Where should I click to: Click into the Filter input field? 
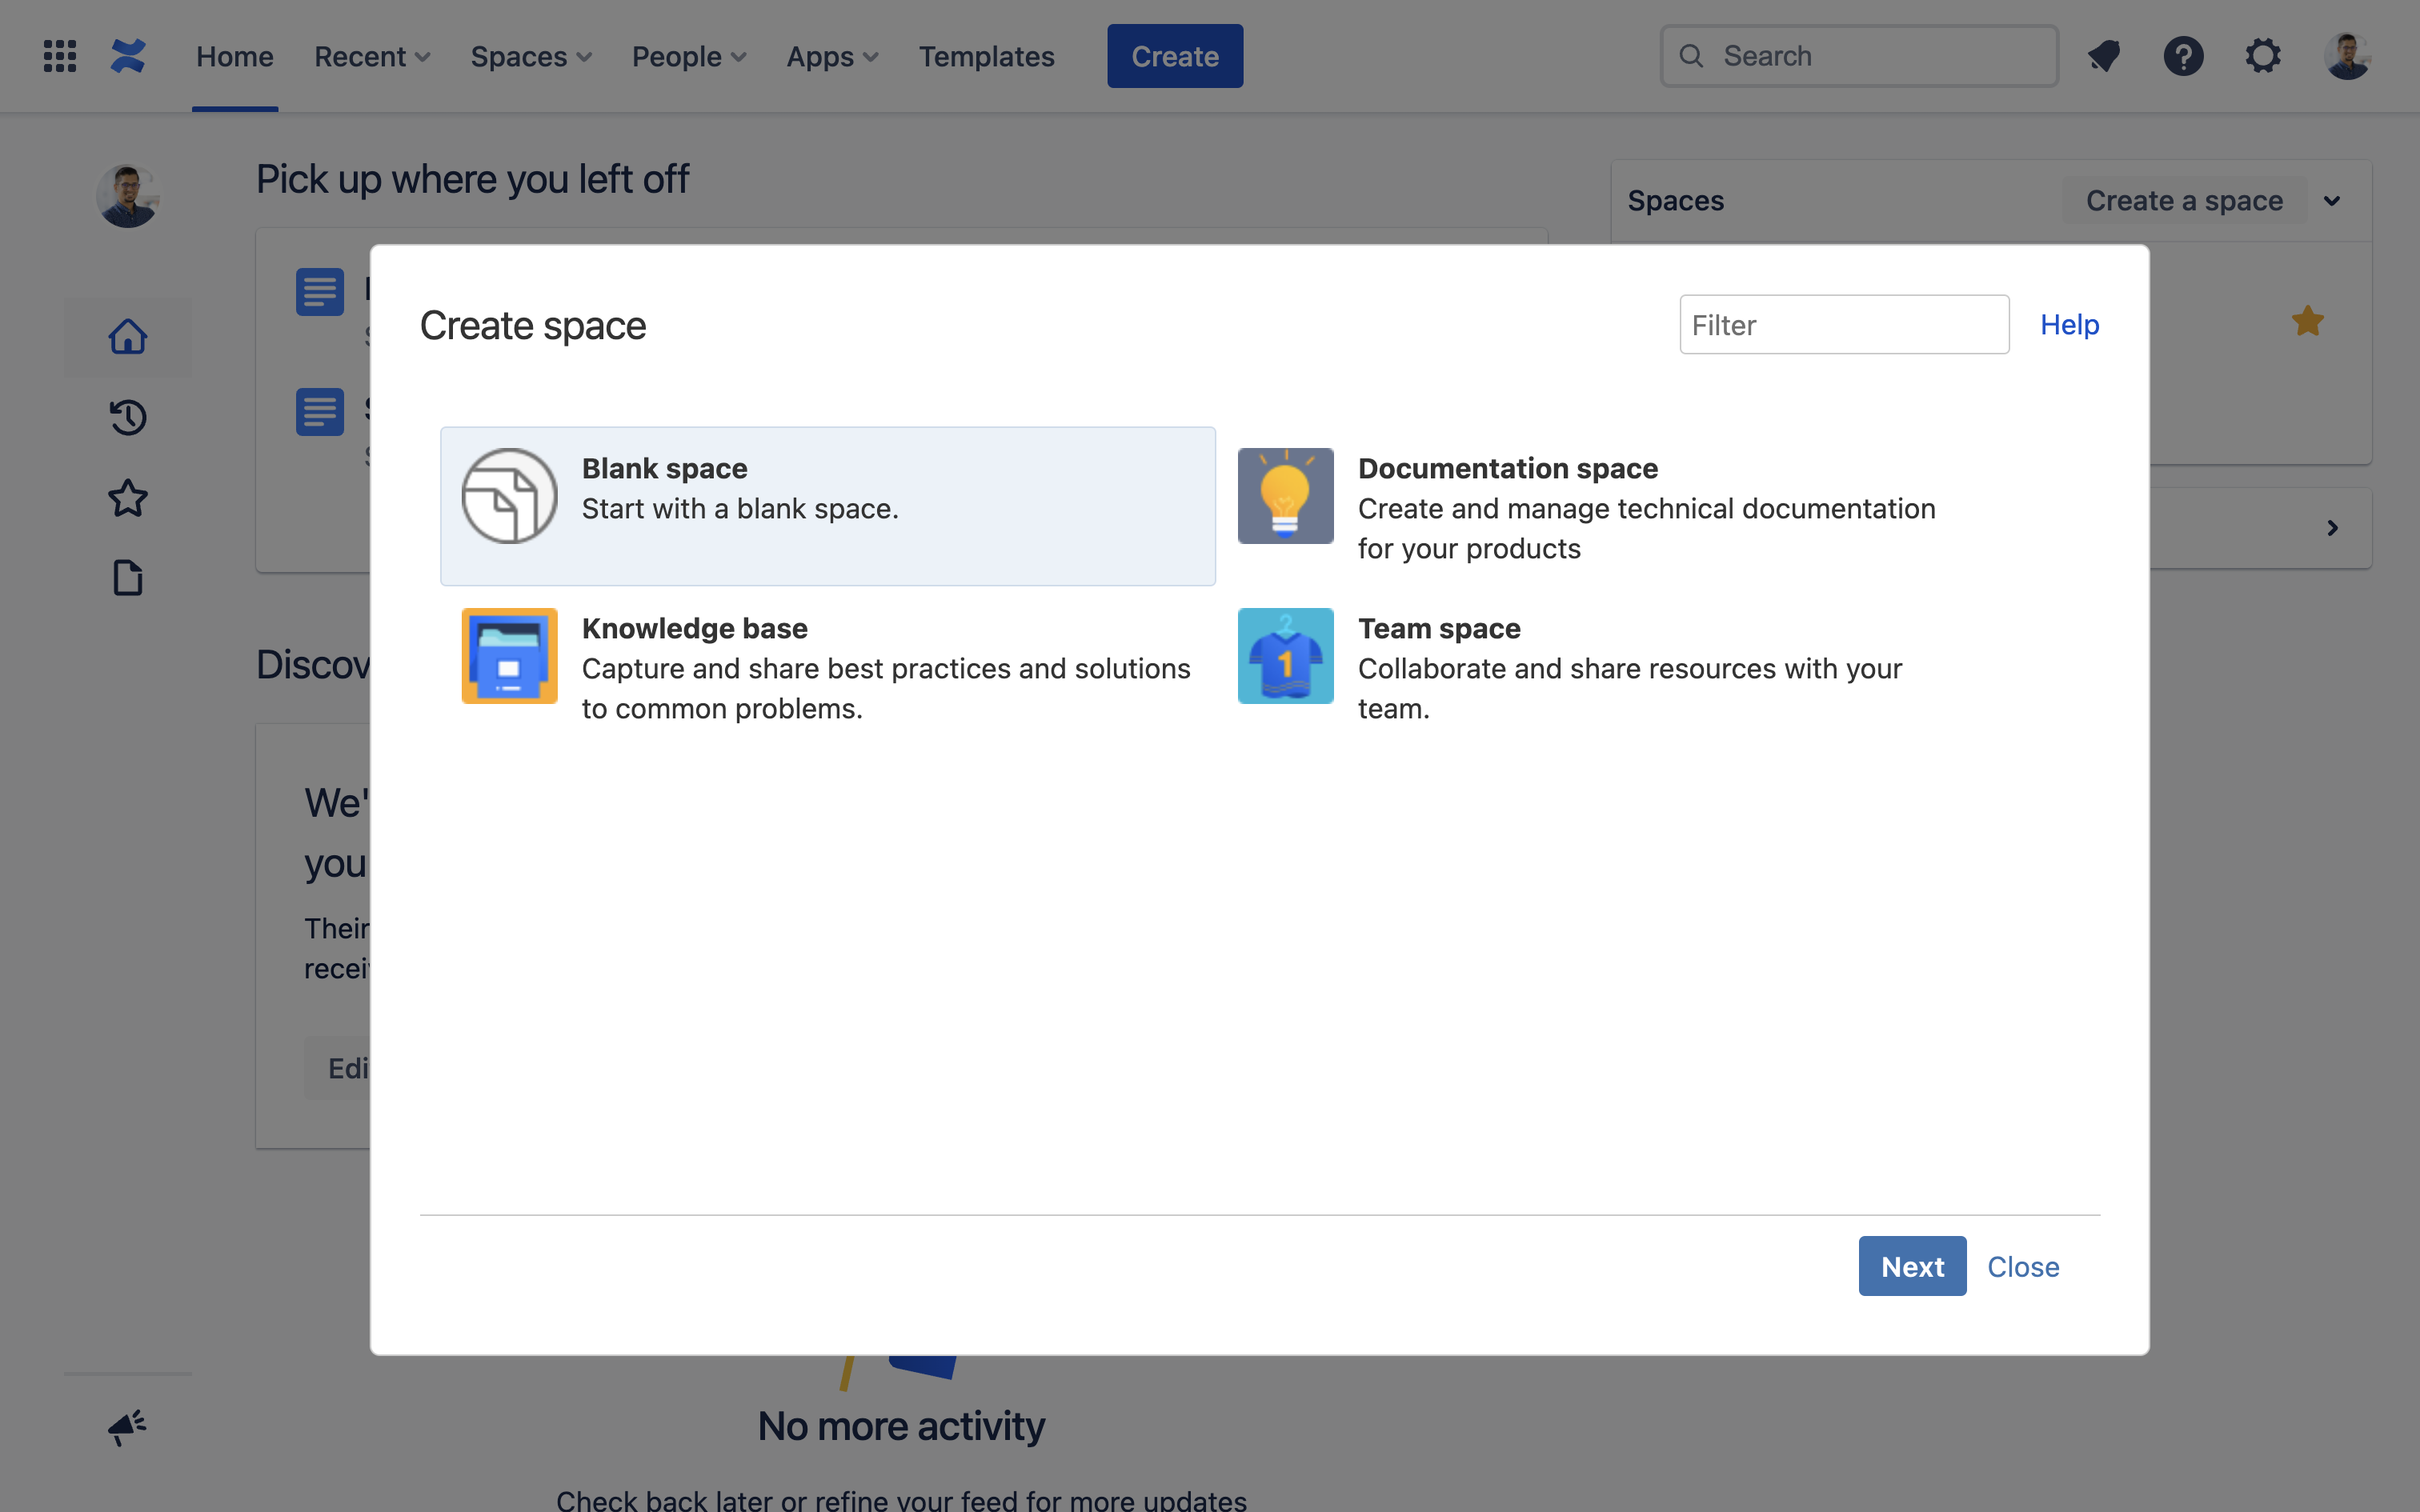click(1843, 324)
